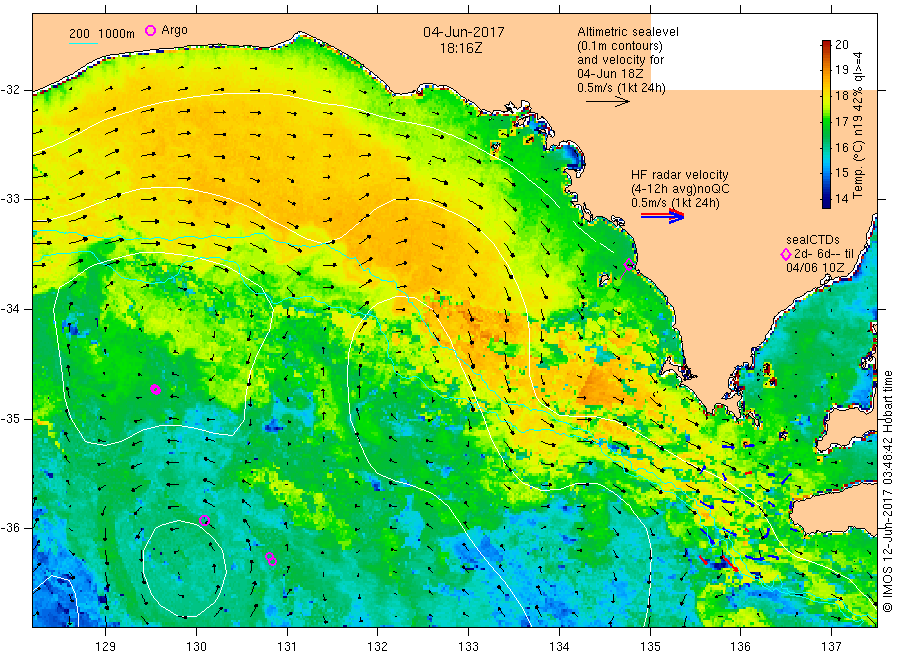Select the paired Argo float markers near 130.8°E, 36.3°S
900x660 pixels.
pos(271,559)
